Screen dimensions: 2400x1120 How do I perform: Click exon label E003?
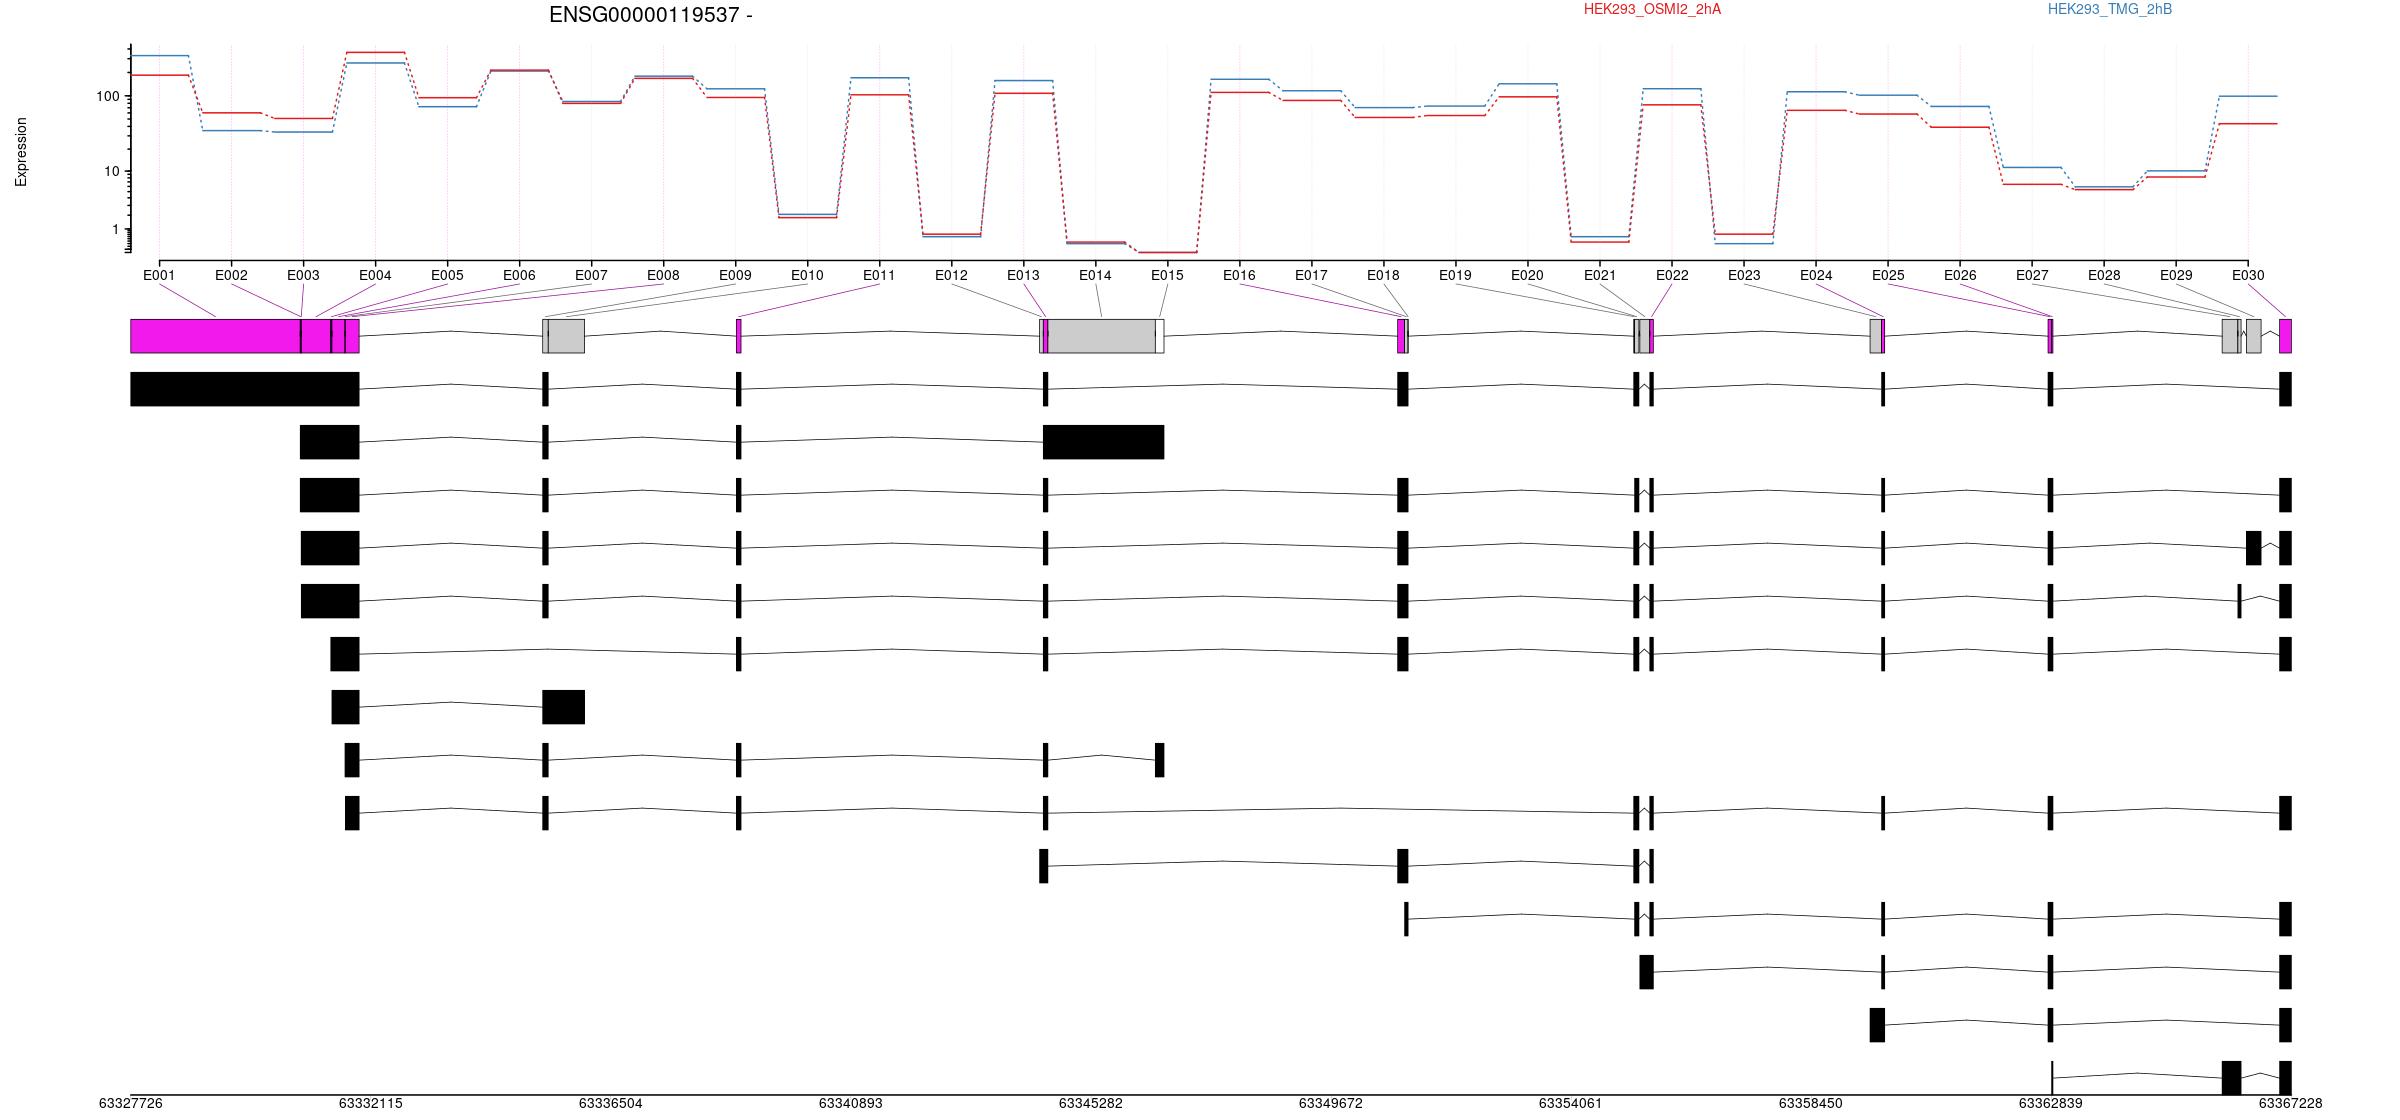[303, 275]
